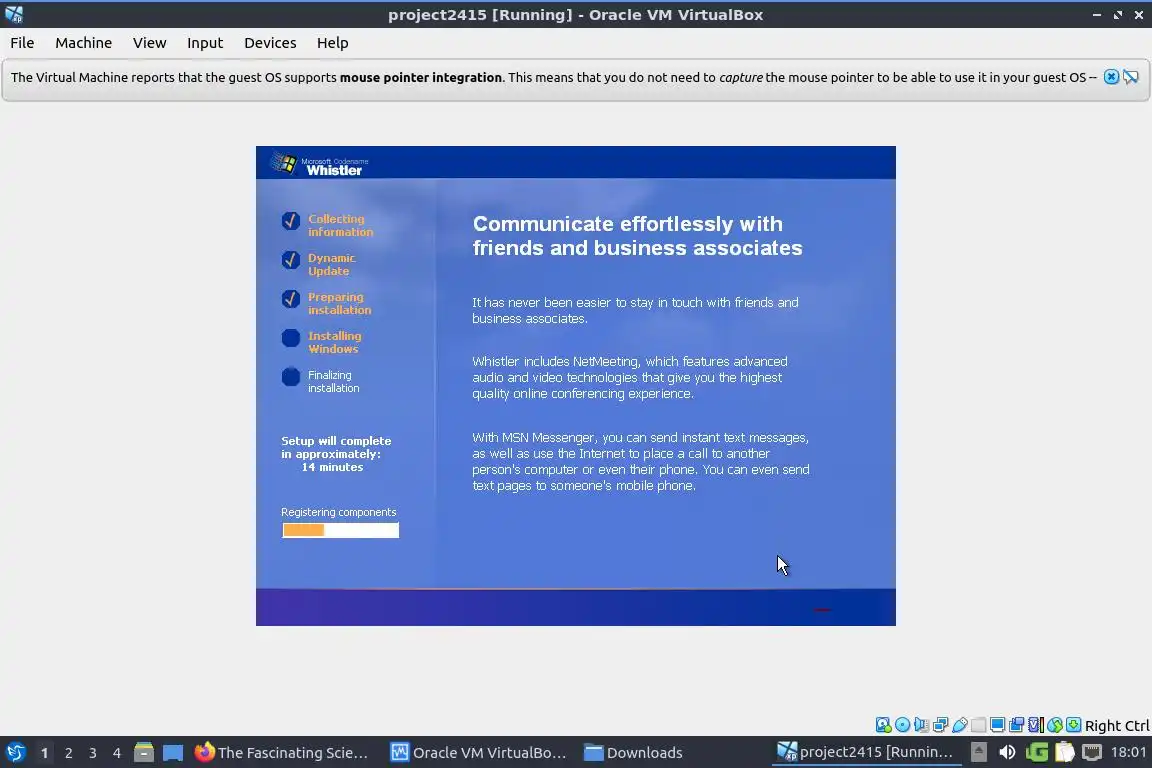
Task: Click the Installing Windows step label
Action: click(334, 342)
